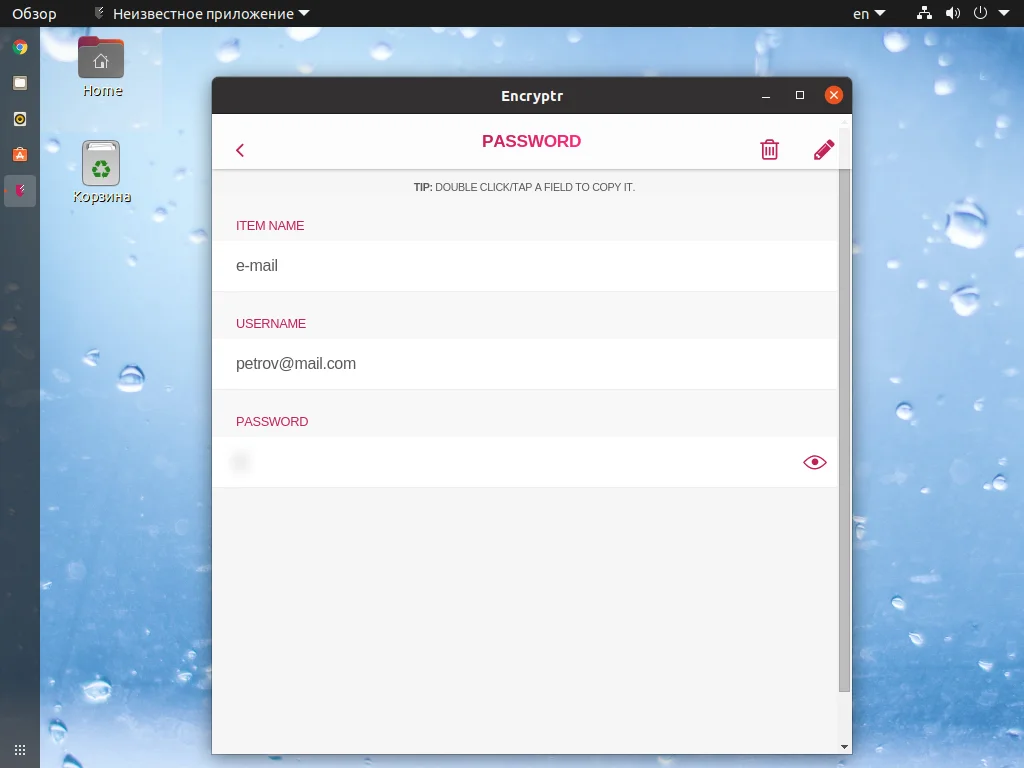Go back using the left chevron arrow

pos(240,150)
